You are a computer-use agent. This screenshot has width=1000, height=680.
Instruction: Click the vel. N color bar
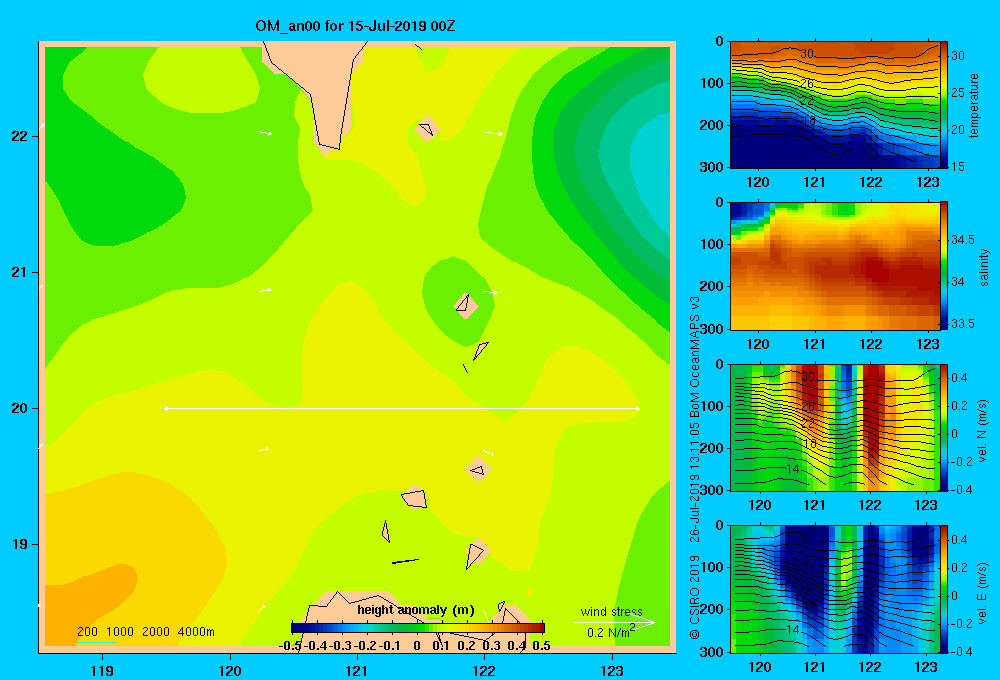pyautogui.click(x=944, y=427)
